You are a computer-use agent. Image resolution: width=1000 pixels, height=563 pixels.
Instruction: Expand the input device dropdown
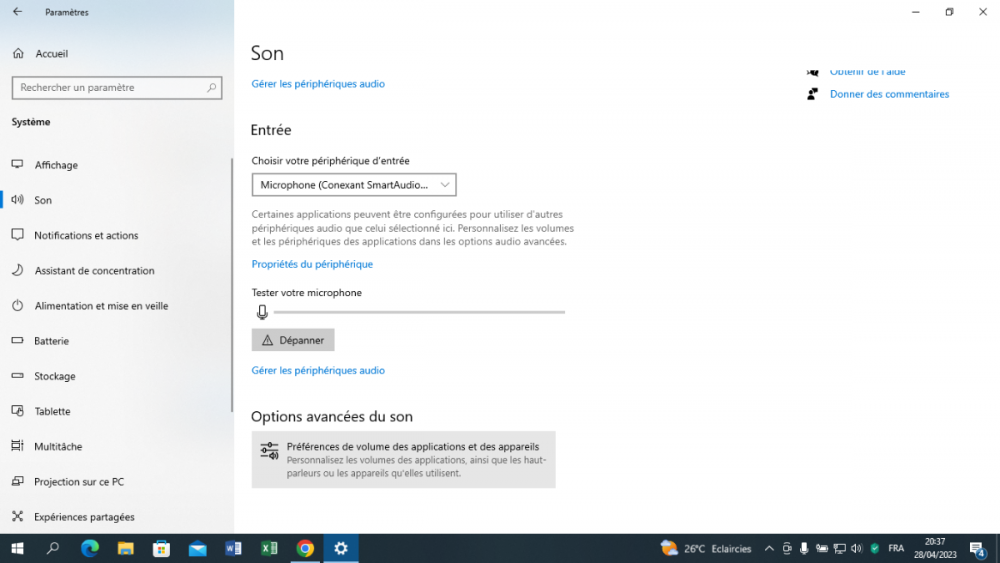point(354,185)
